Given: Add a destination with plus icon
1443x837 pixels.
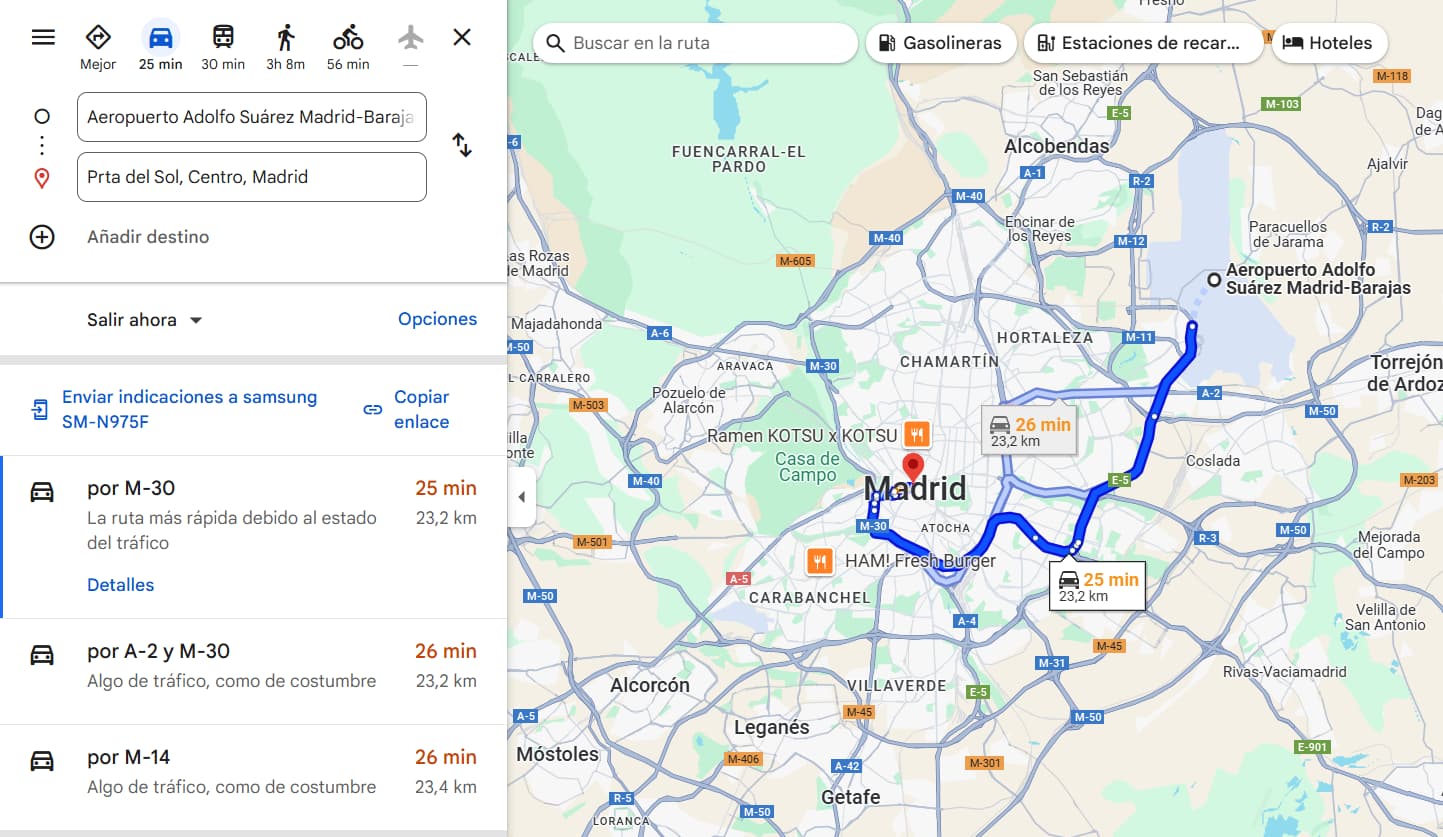Looking at the screenshot, I should (x=42, y=237).
